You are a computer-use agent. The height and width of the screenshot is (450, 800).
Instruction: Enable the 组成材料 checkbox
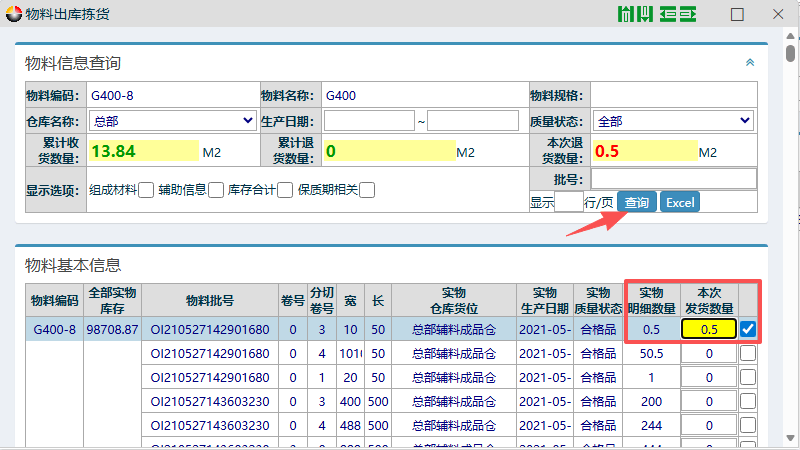[x=146, y=190]
